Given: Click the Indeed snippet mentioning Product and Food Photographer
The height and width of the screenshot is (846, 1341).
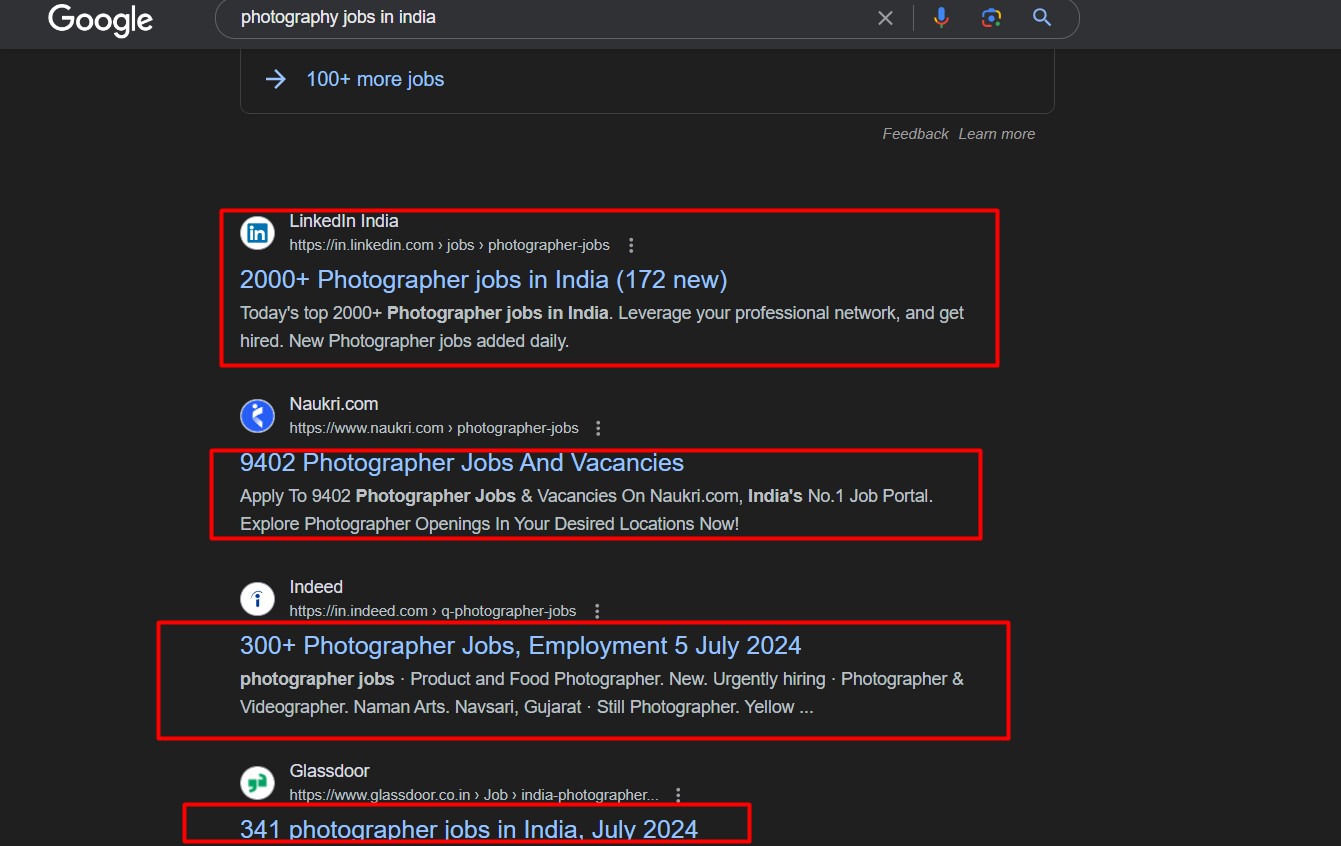Looking at the screenshot, I should pyautogui.click(x=602, y=693).
